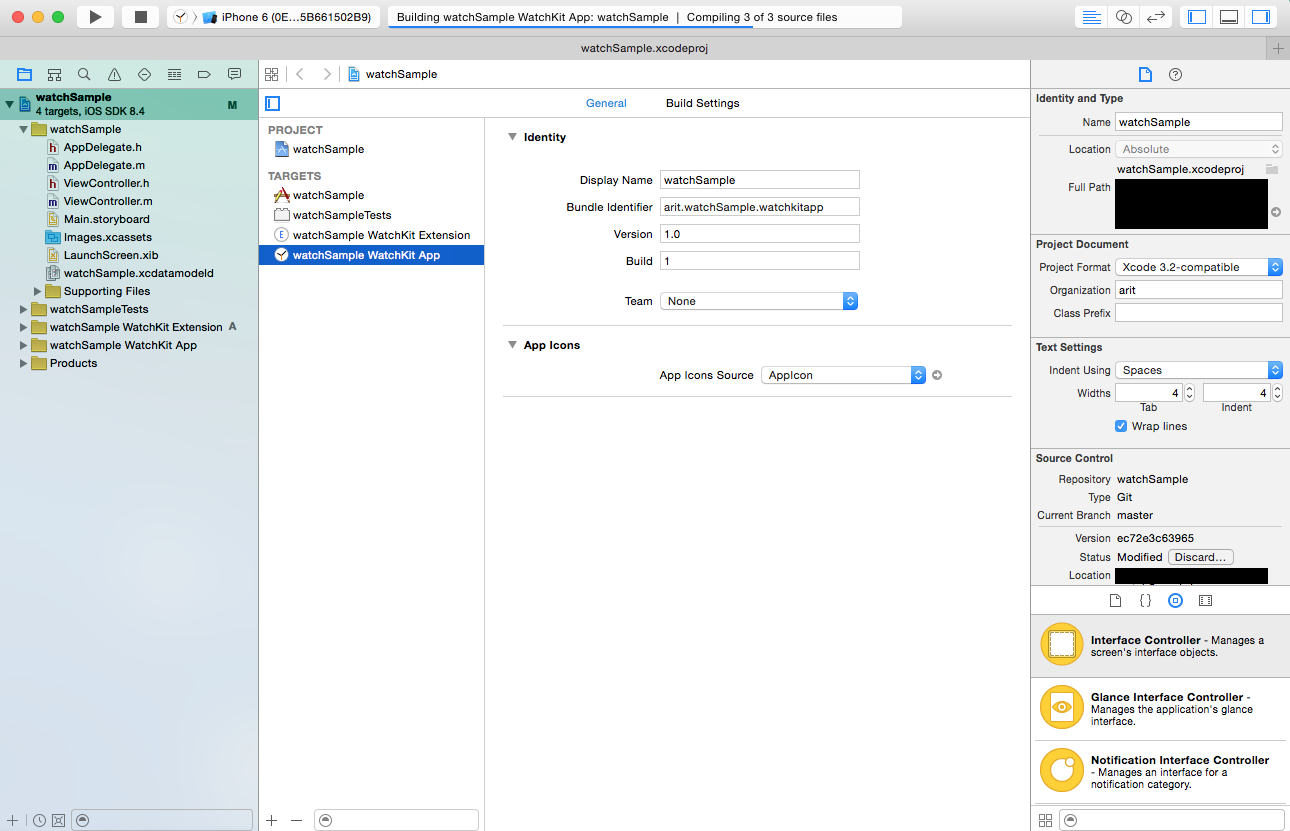This screenshot has height=831, width=1290.
Task: Collapse the Identity section
Action: (512, 137)
